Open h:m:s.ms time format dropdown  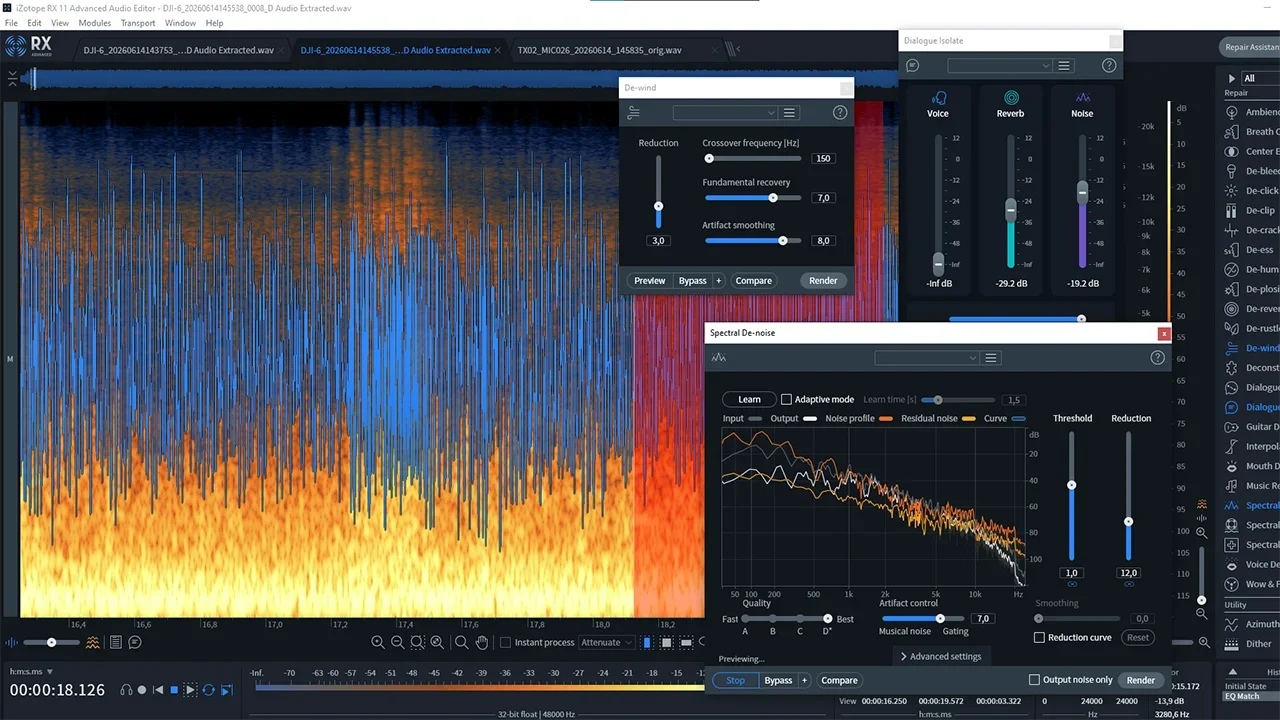[31, 671]
